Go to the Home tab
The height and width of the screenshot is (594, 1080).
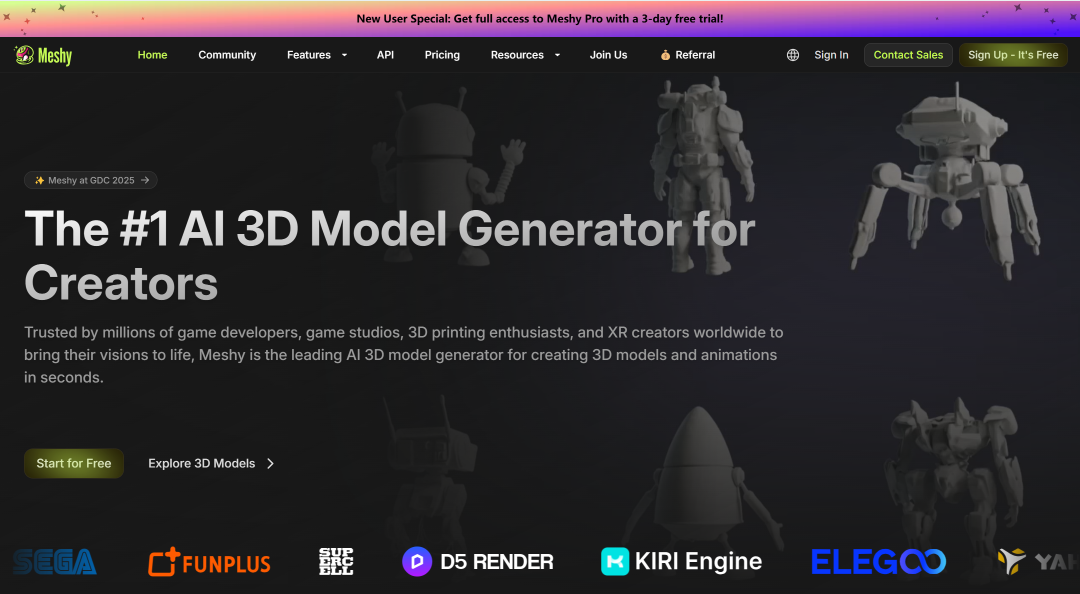point(152,55)
